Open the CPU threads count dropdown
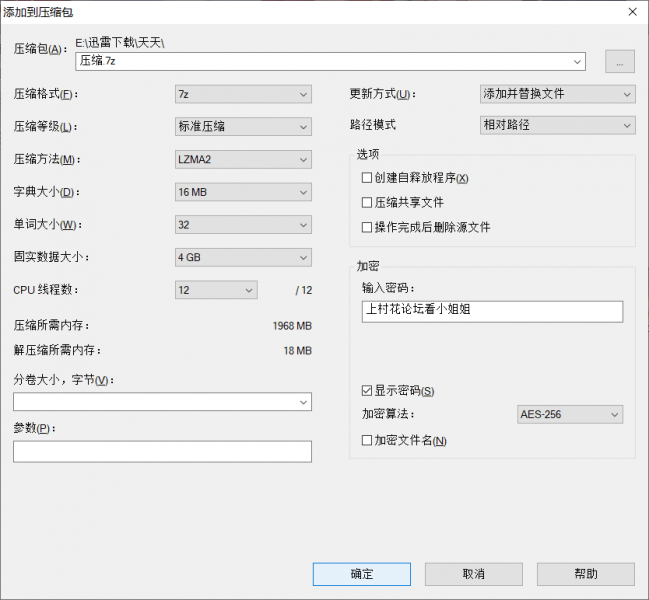The width and height of the screenshot is (649, 600). coord(216,290)
